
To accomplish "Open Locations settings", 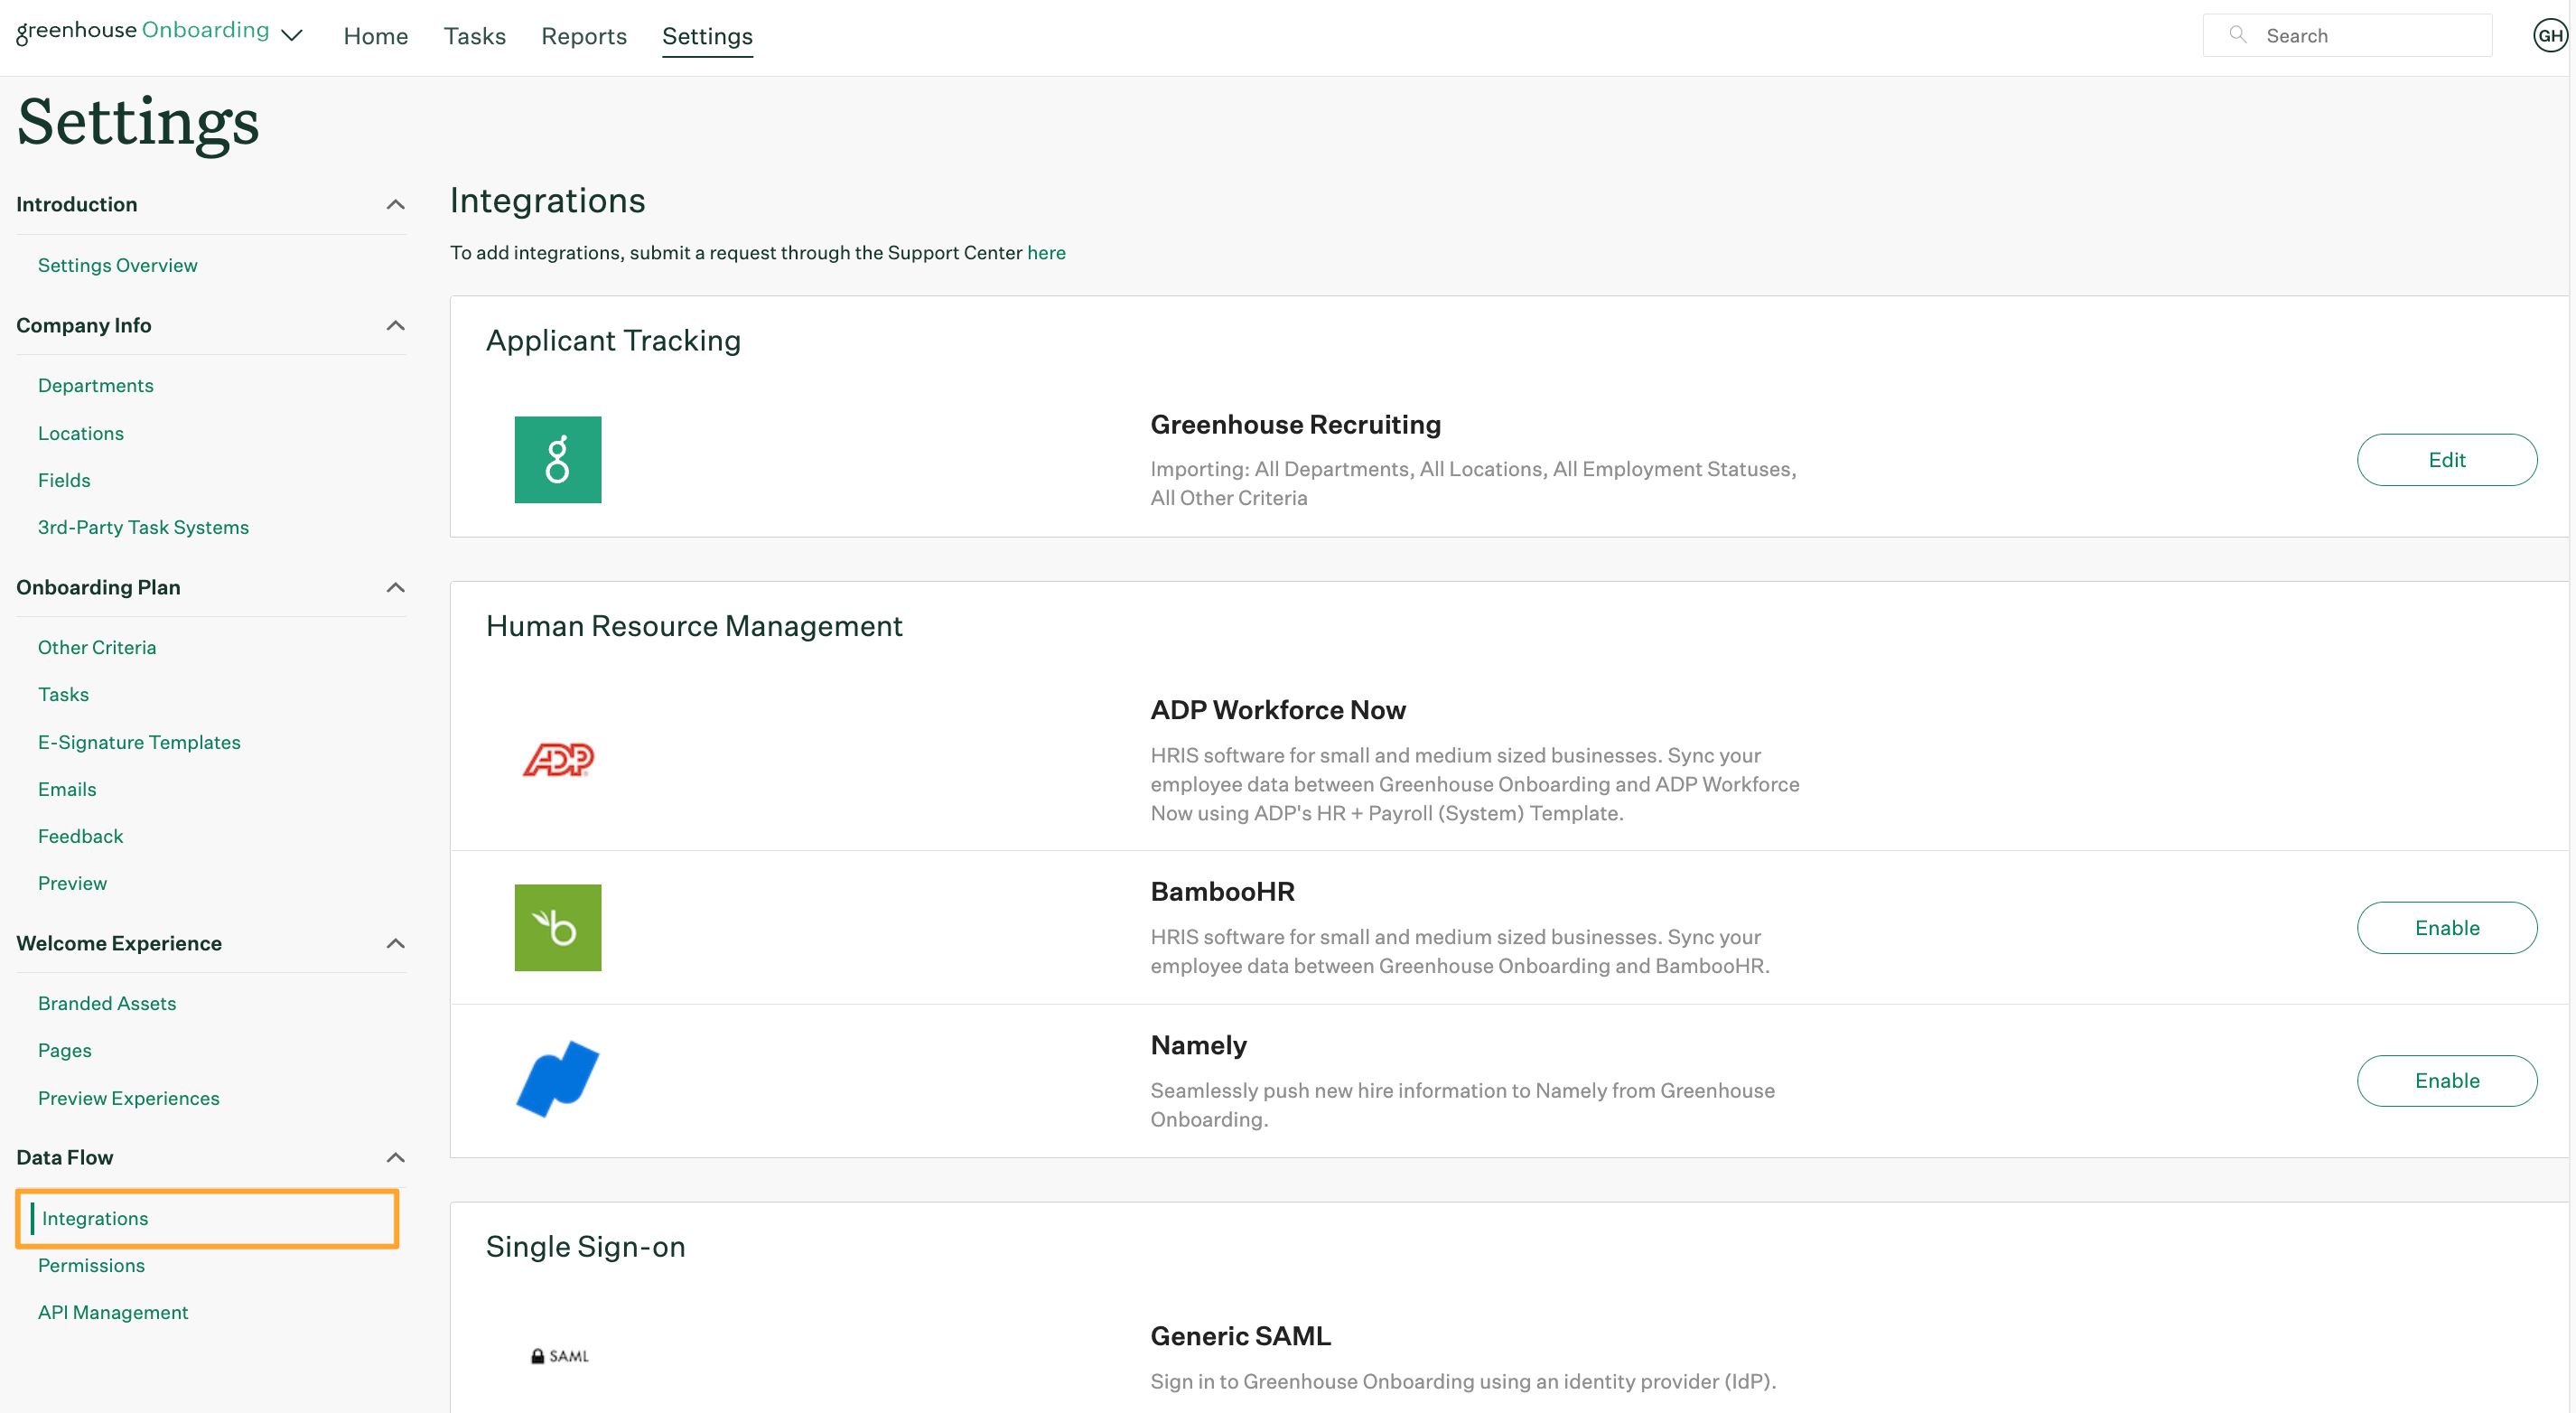I will pyautogui.click(x=81, y=433).
